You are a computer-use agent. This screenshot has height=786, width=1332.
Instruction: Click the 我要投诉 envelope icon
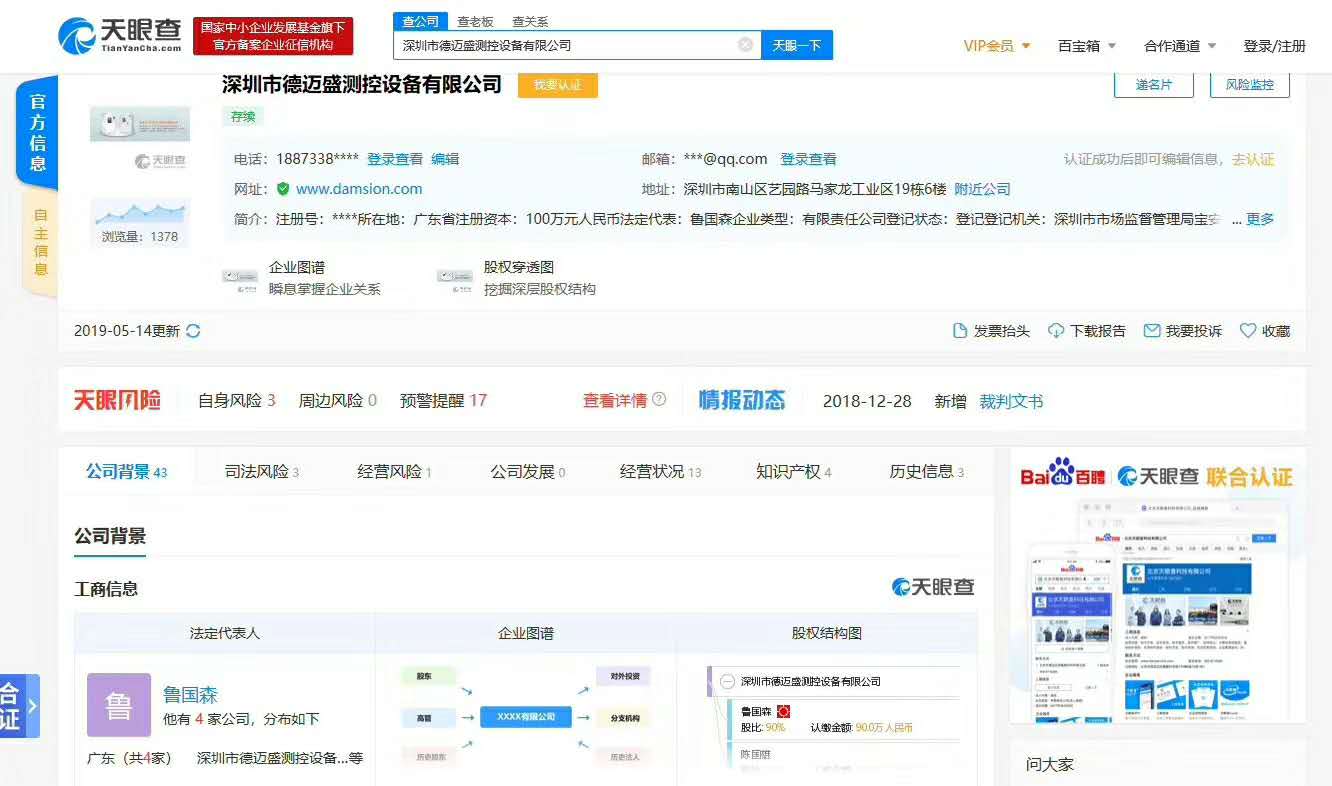1151,331
